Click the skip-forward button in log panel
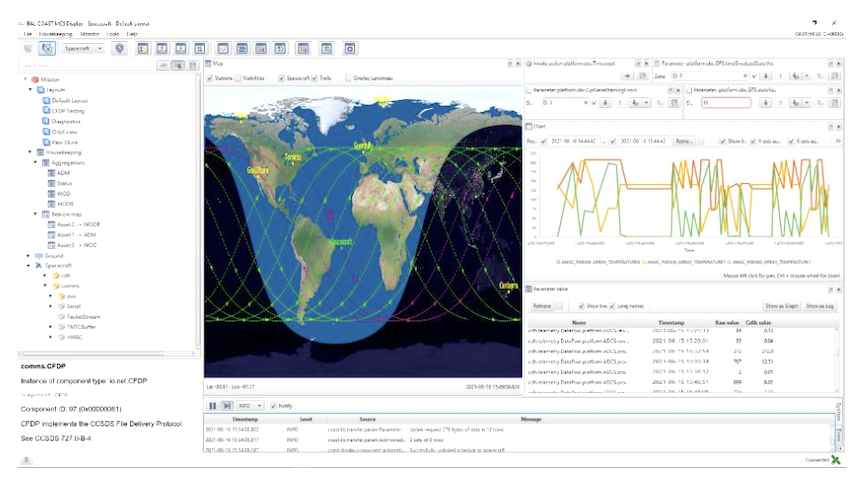Viewport: 864px width, 478px height. (228, 405)
